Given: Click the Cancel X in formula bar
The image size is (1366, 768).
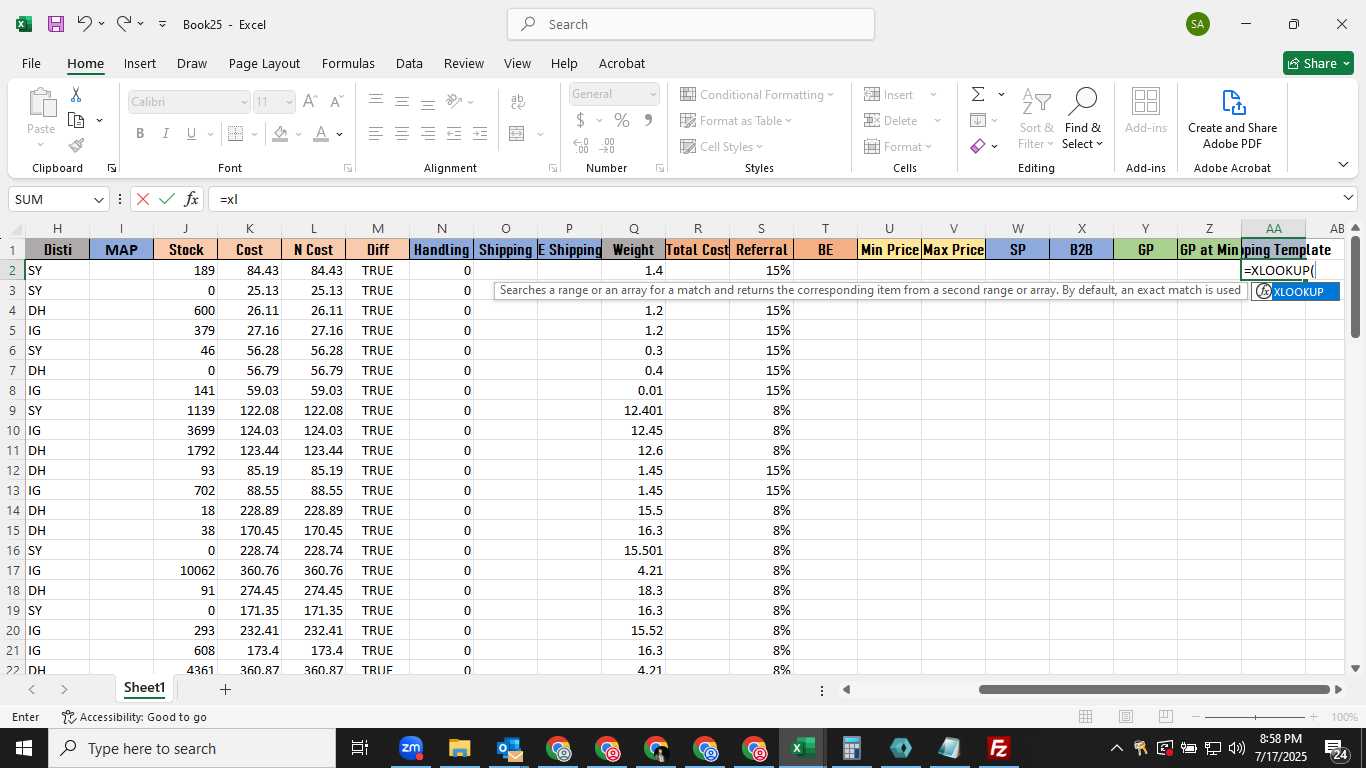Looking at the screenshot, I should coord(142,199).
